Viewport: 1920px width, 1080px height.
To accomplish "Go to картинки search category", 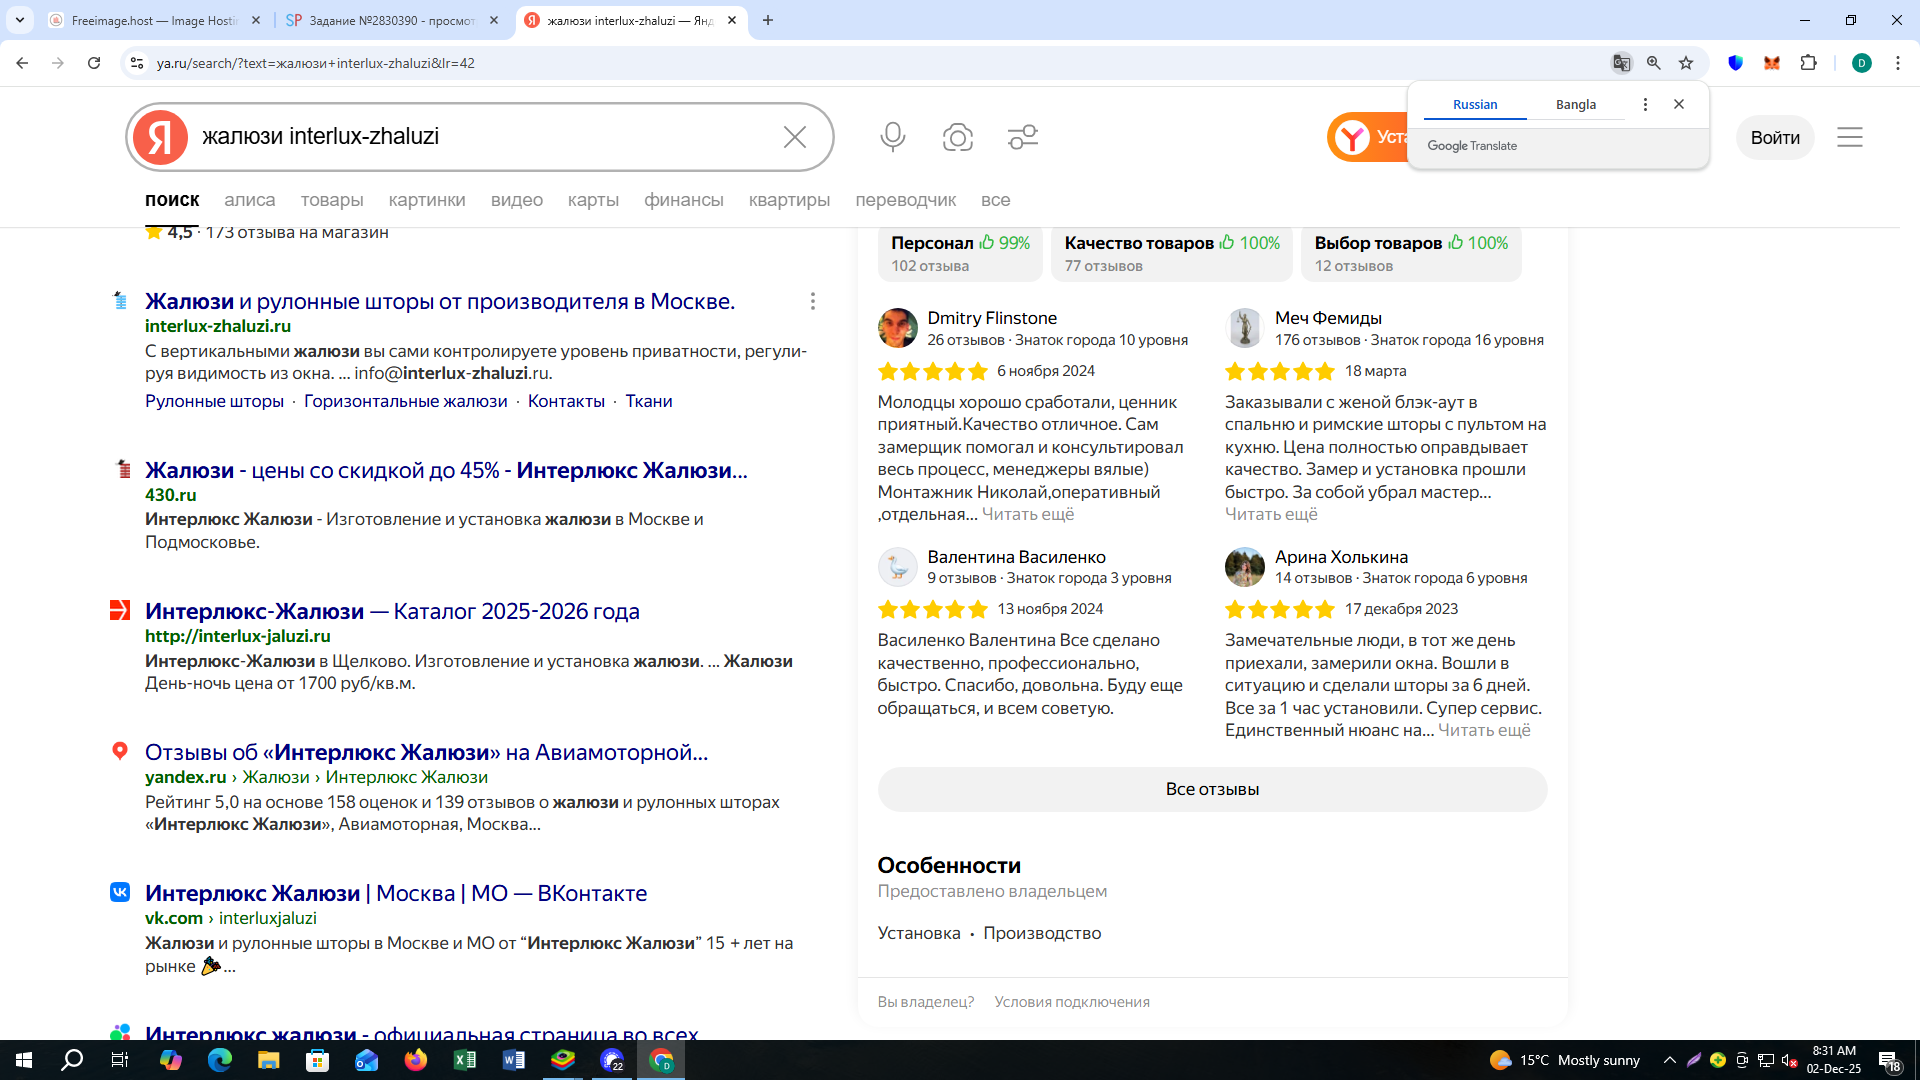I will click(427, 200).
